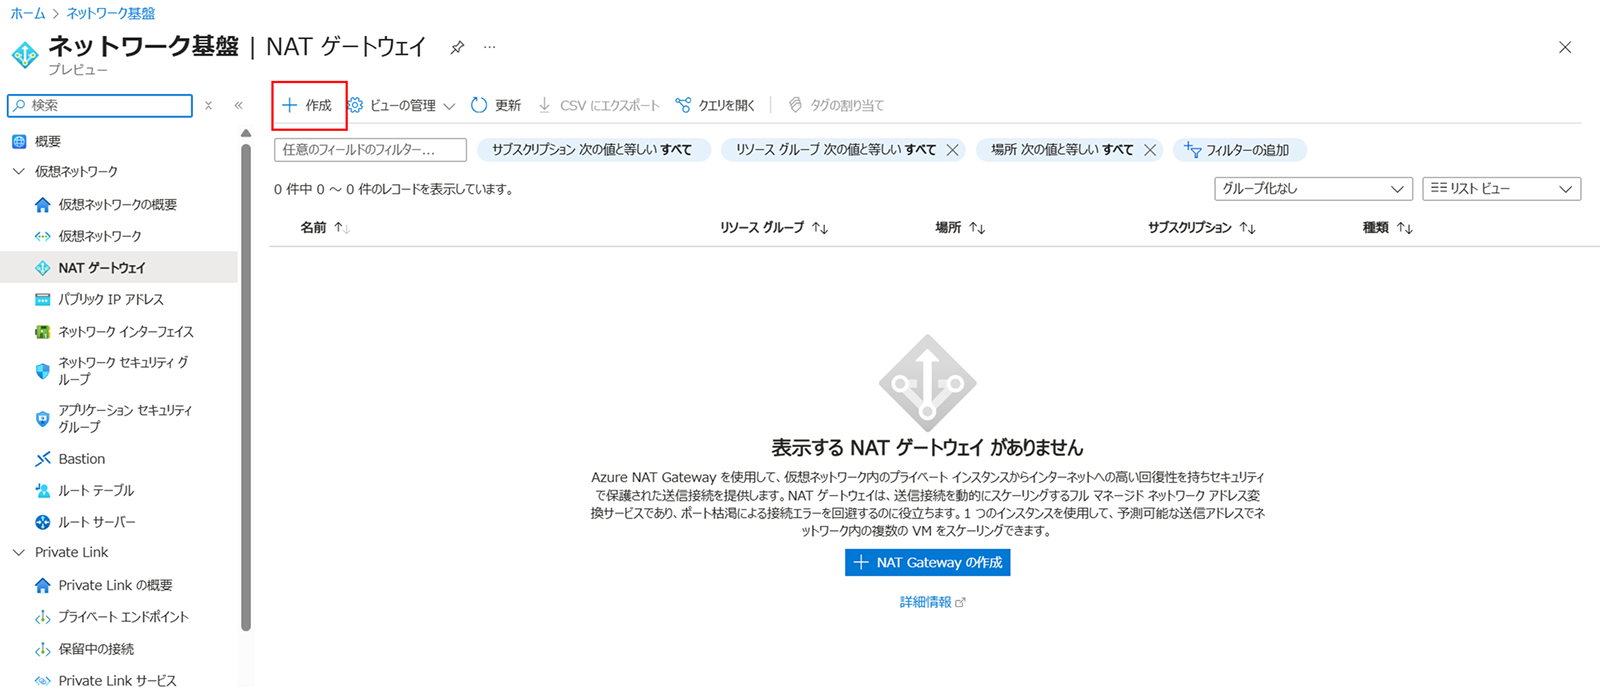Click クエリを開く in the toolbar

[714, 105]
